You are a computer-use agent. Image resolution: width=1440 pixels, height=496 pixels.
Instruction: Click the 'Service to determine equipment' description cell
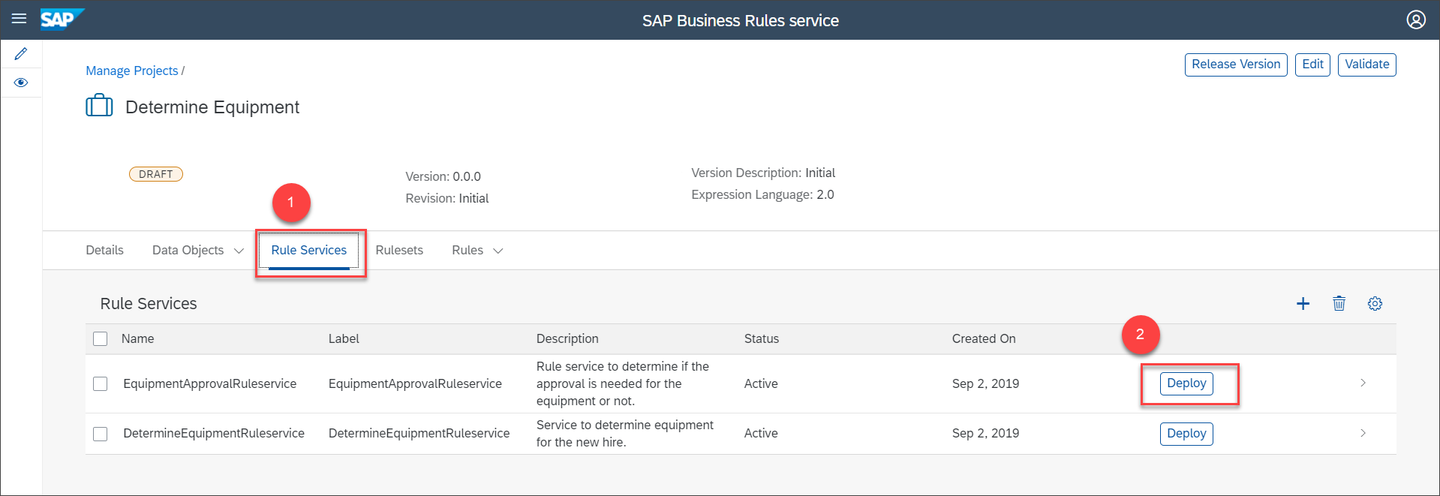coord(625,433)
